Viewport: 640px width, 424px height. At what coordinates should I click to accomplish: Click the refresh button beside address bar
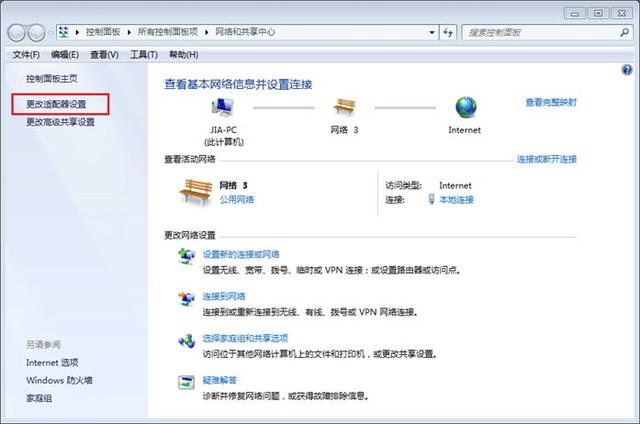(448, 32)
